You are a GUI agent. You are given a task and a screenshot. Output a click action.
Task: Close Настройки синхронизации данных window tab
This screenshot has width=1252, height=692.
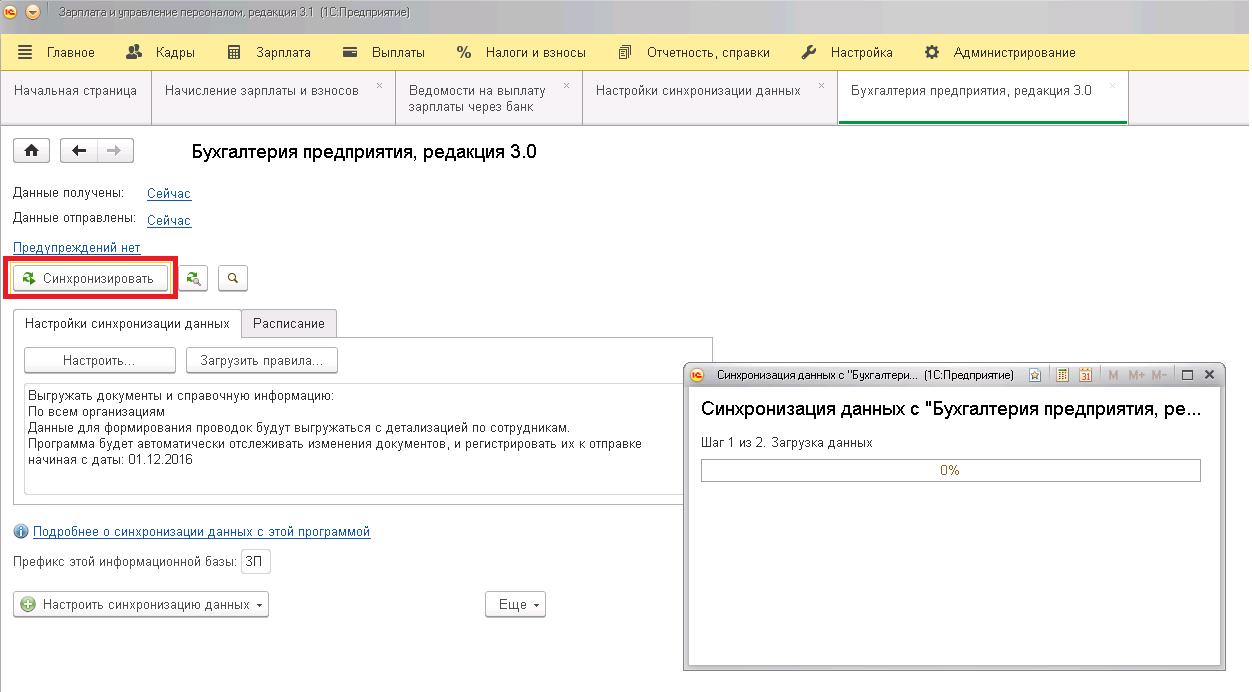pyautogui.click(x=821, y=86)
